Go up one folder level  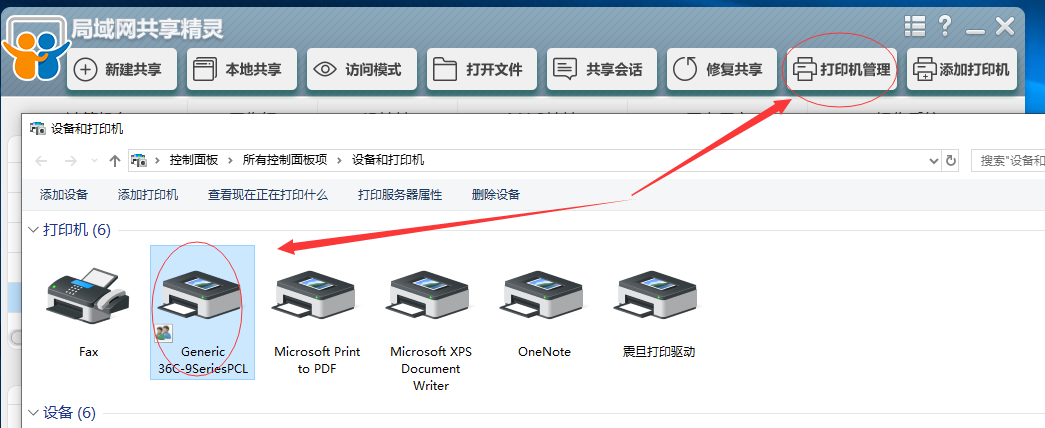coord(115,161)
